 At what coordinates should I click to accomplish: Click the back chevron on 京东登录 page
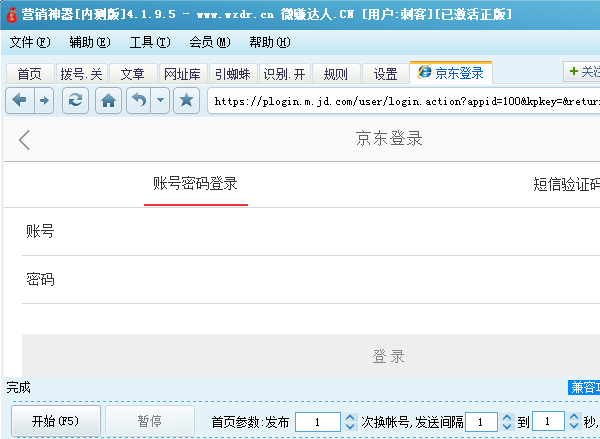click(x=25, y=140)
